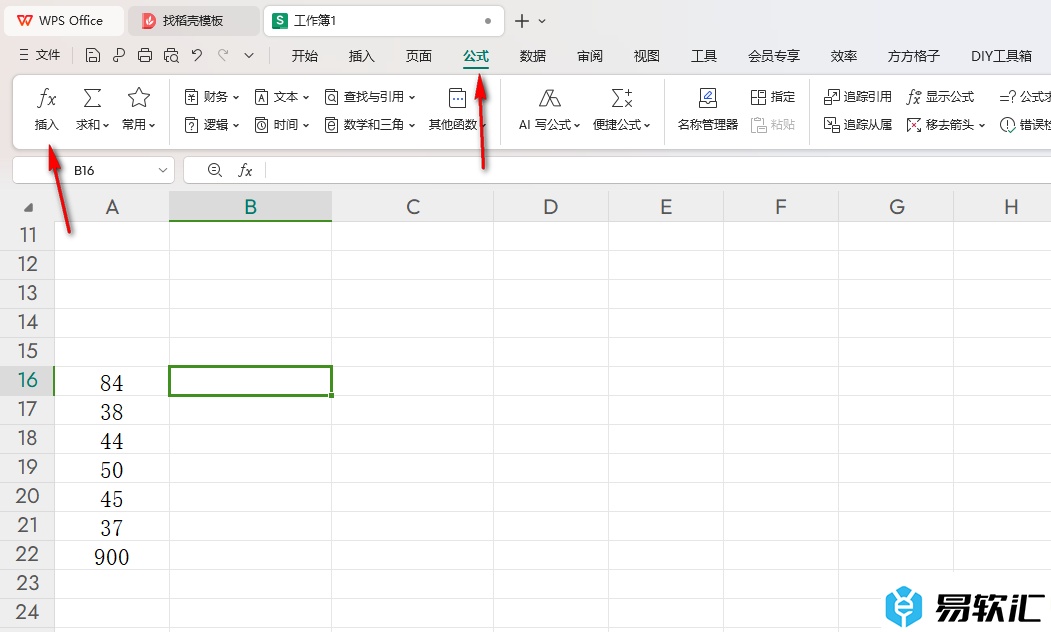The height and width of the screenshot is (632, 1051).
Task: Click the save icon in quick toolbar
Action: click(93, 56)
